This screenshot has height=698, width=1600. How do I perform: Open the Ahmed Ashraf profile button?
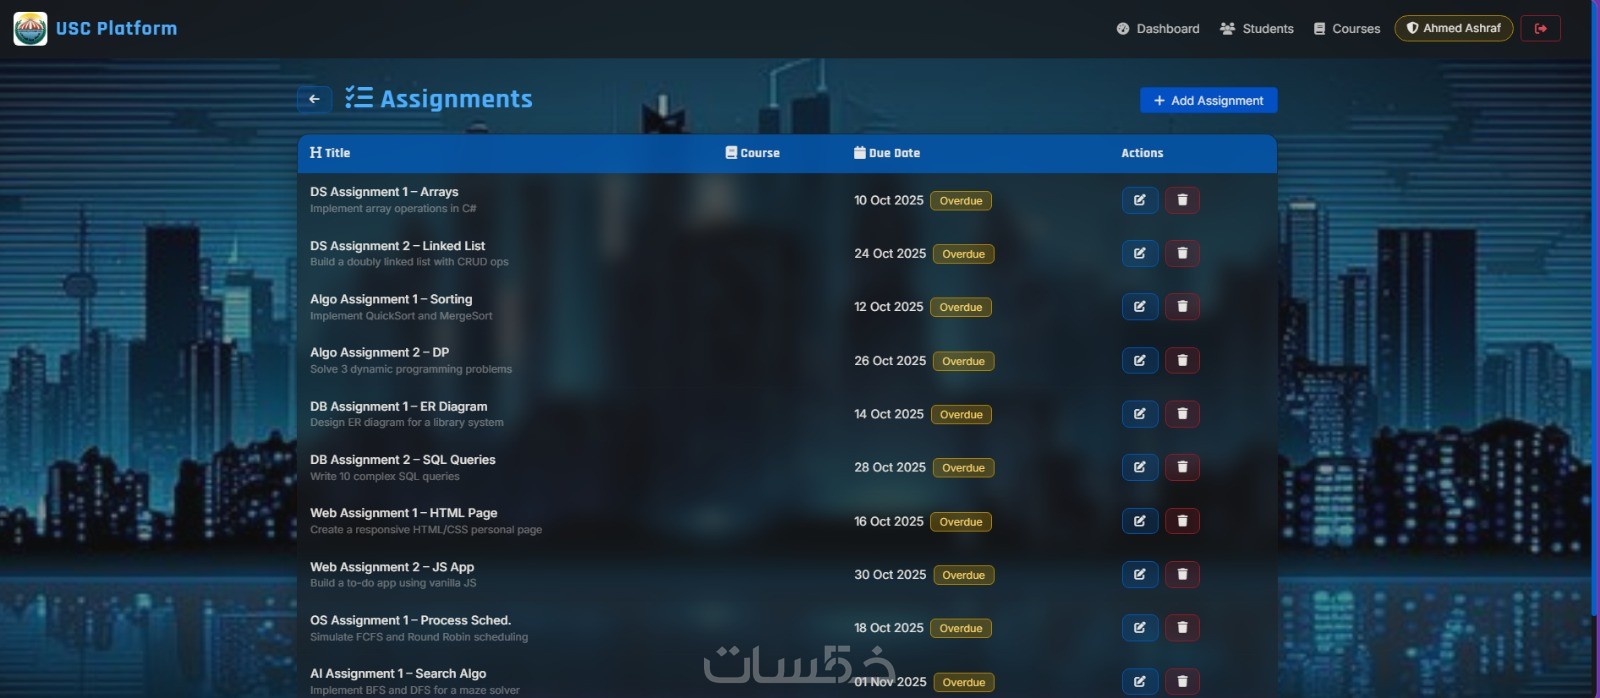tap(1453, 28)
